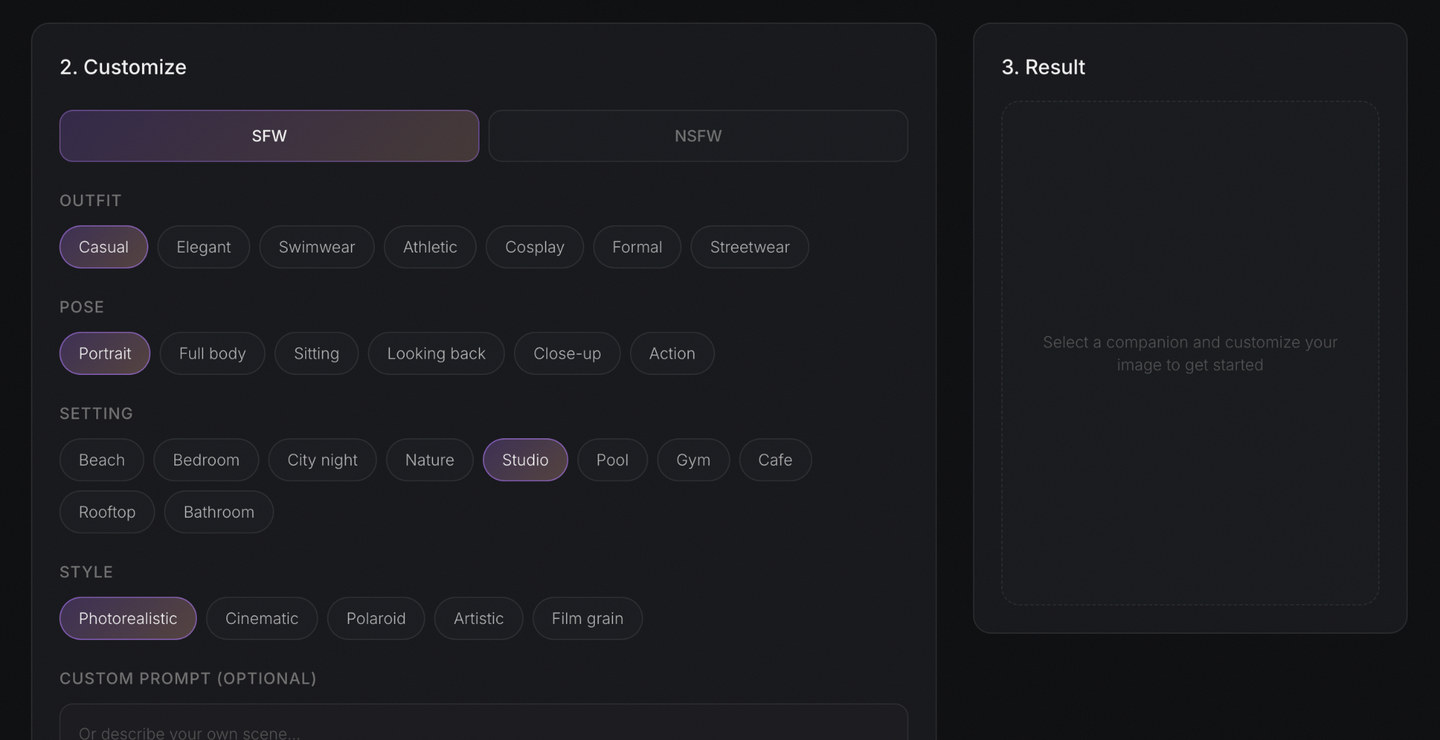Choose the Elegant outfit option
Image resolution: width=1440 pixels, height=740 pixels.
tap(204, 247)
